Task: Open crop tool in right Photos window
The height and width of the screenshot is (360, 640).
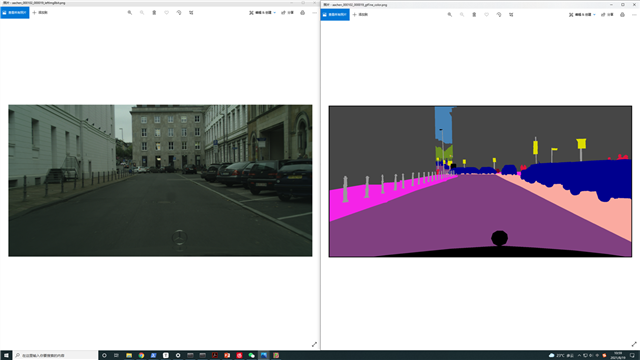Action: pyautogui.click(x=511, y=14)
